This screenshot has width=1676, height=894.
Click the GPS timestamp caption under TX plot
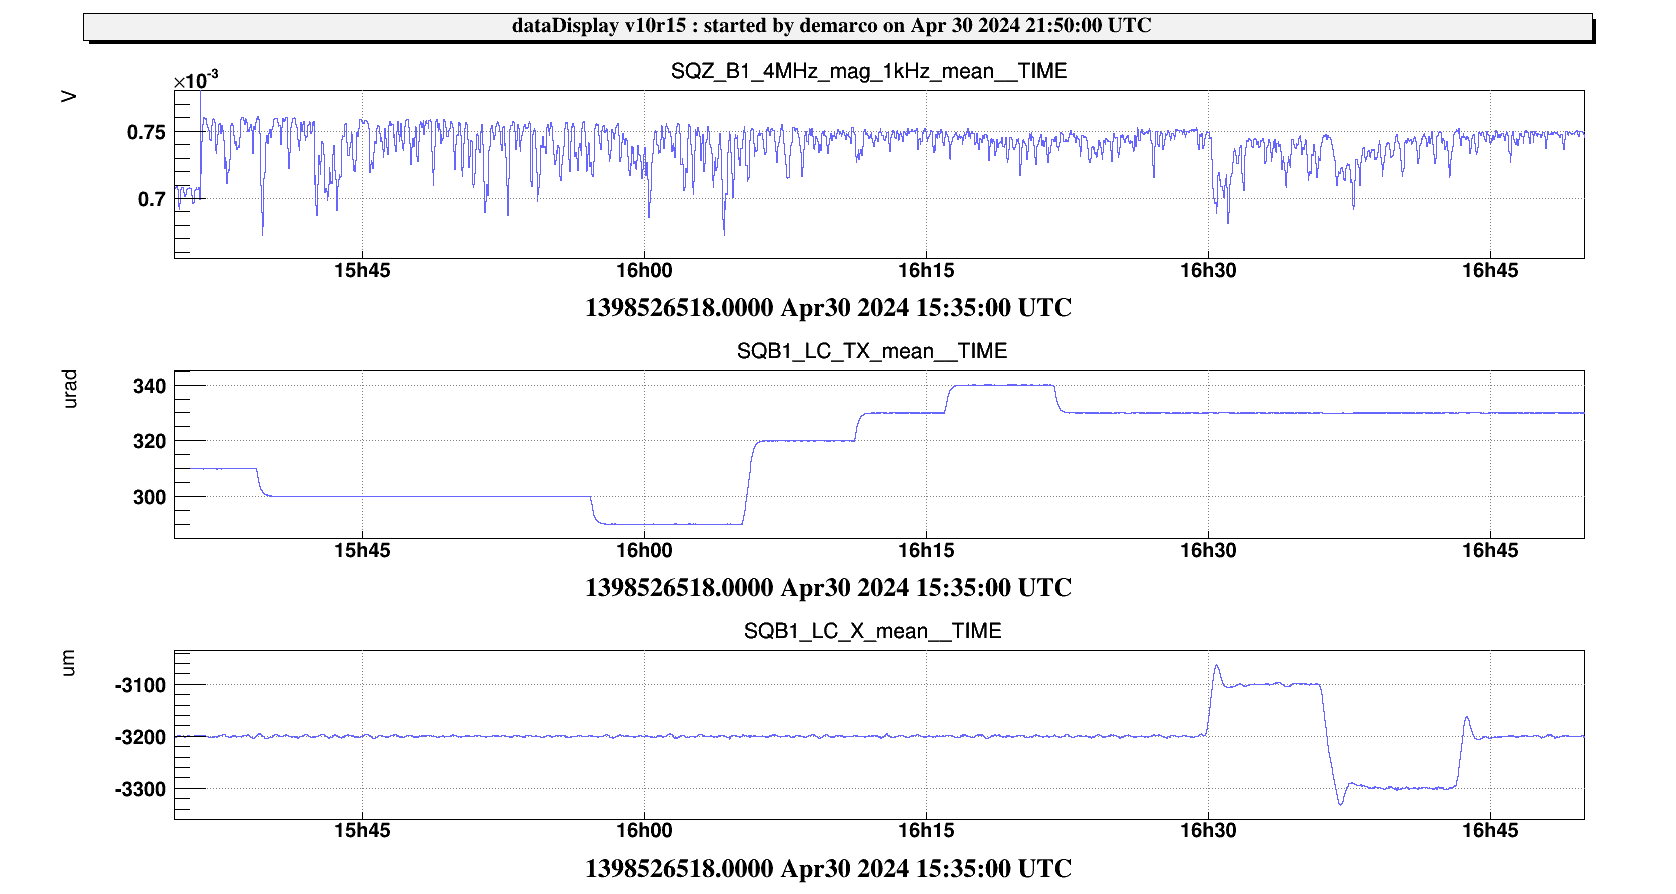pos(828,588)
